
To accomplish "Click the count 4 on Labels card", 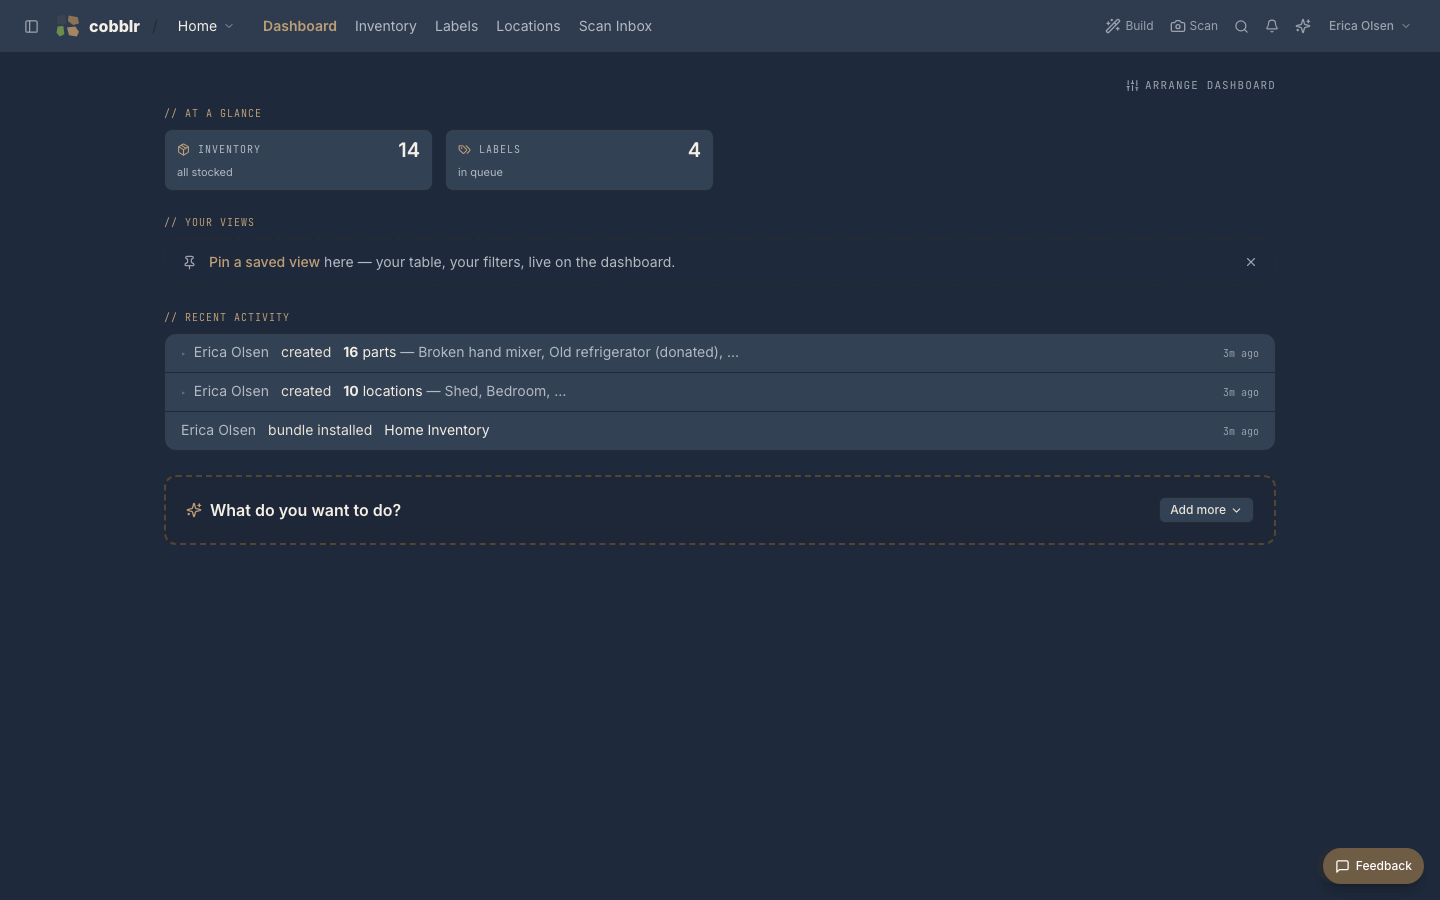I will point(694,150).
